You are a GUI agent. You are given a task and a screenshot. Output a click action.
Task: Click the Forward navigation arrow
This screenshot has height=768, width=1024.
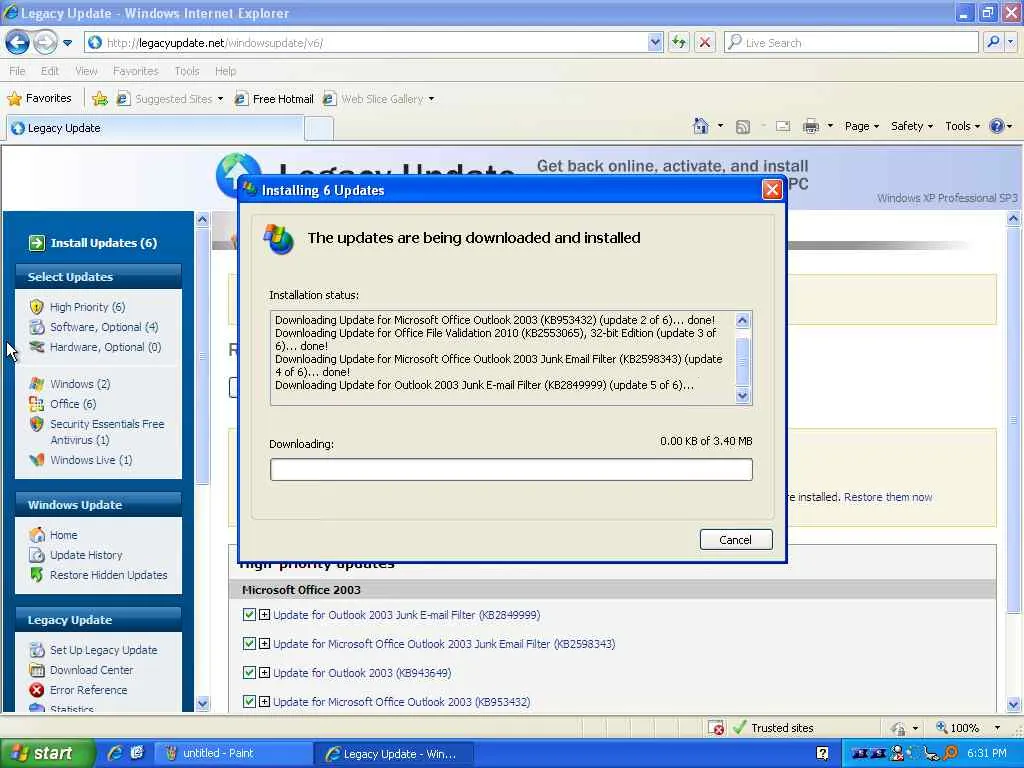[x=45, y=43]
